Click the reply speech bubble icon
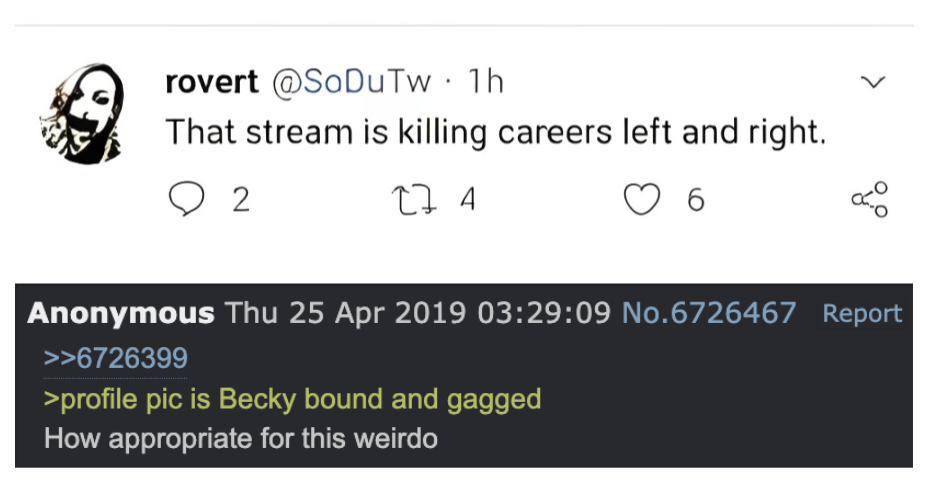 (186, 198)
